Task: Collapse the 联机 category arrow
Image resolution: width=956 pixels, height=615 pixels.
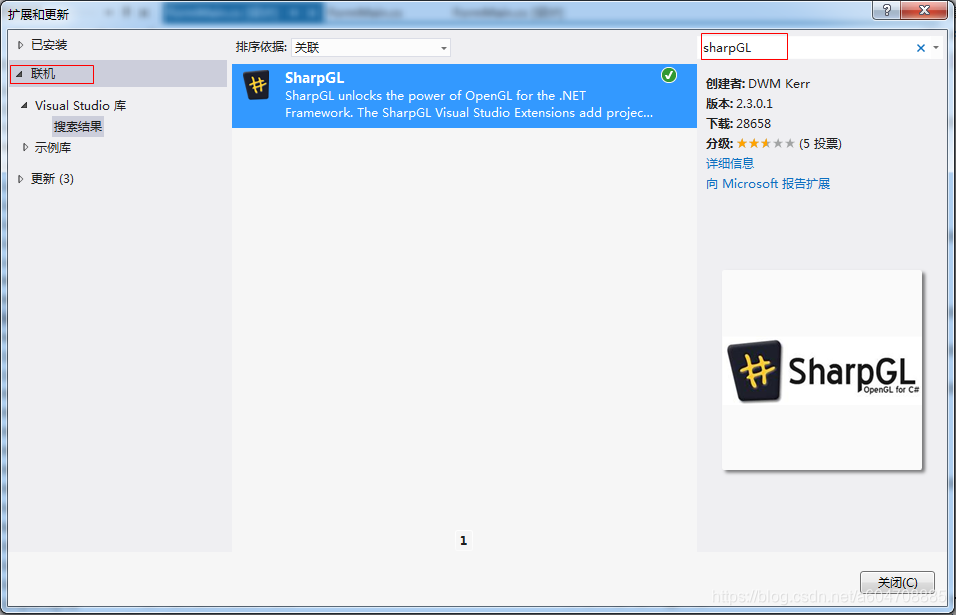Action: (20, 74)
